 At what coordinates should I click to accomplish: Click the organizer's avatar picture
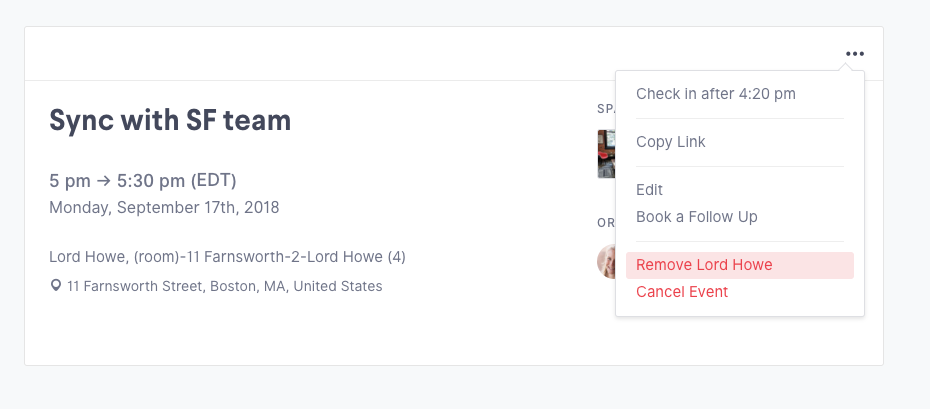click(x=606, y=261)
